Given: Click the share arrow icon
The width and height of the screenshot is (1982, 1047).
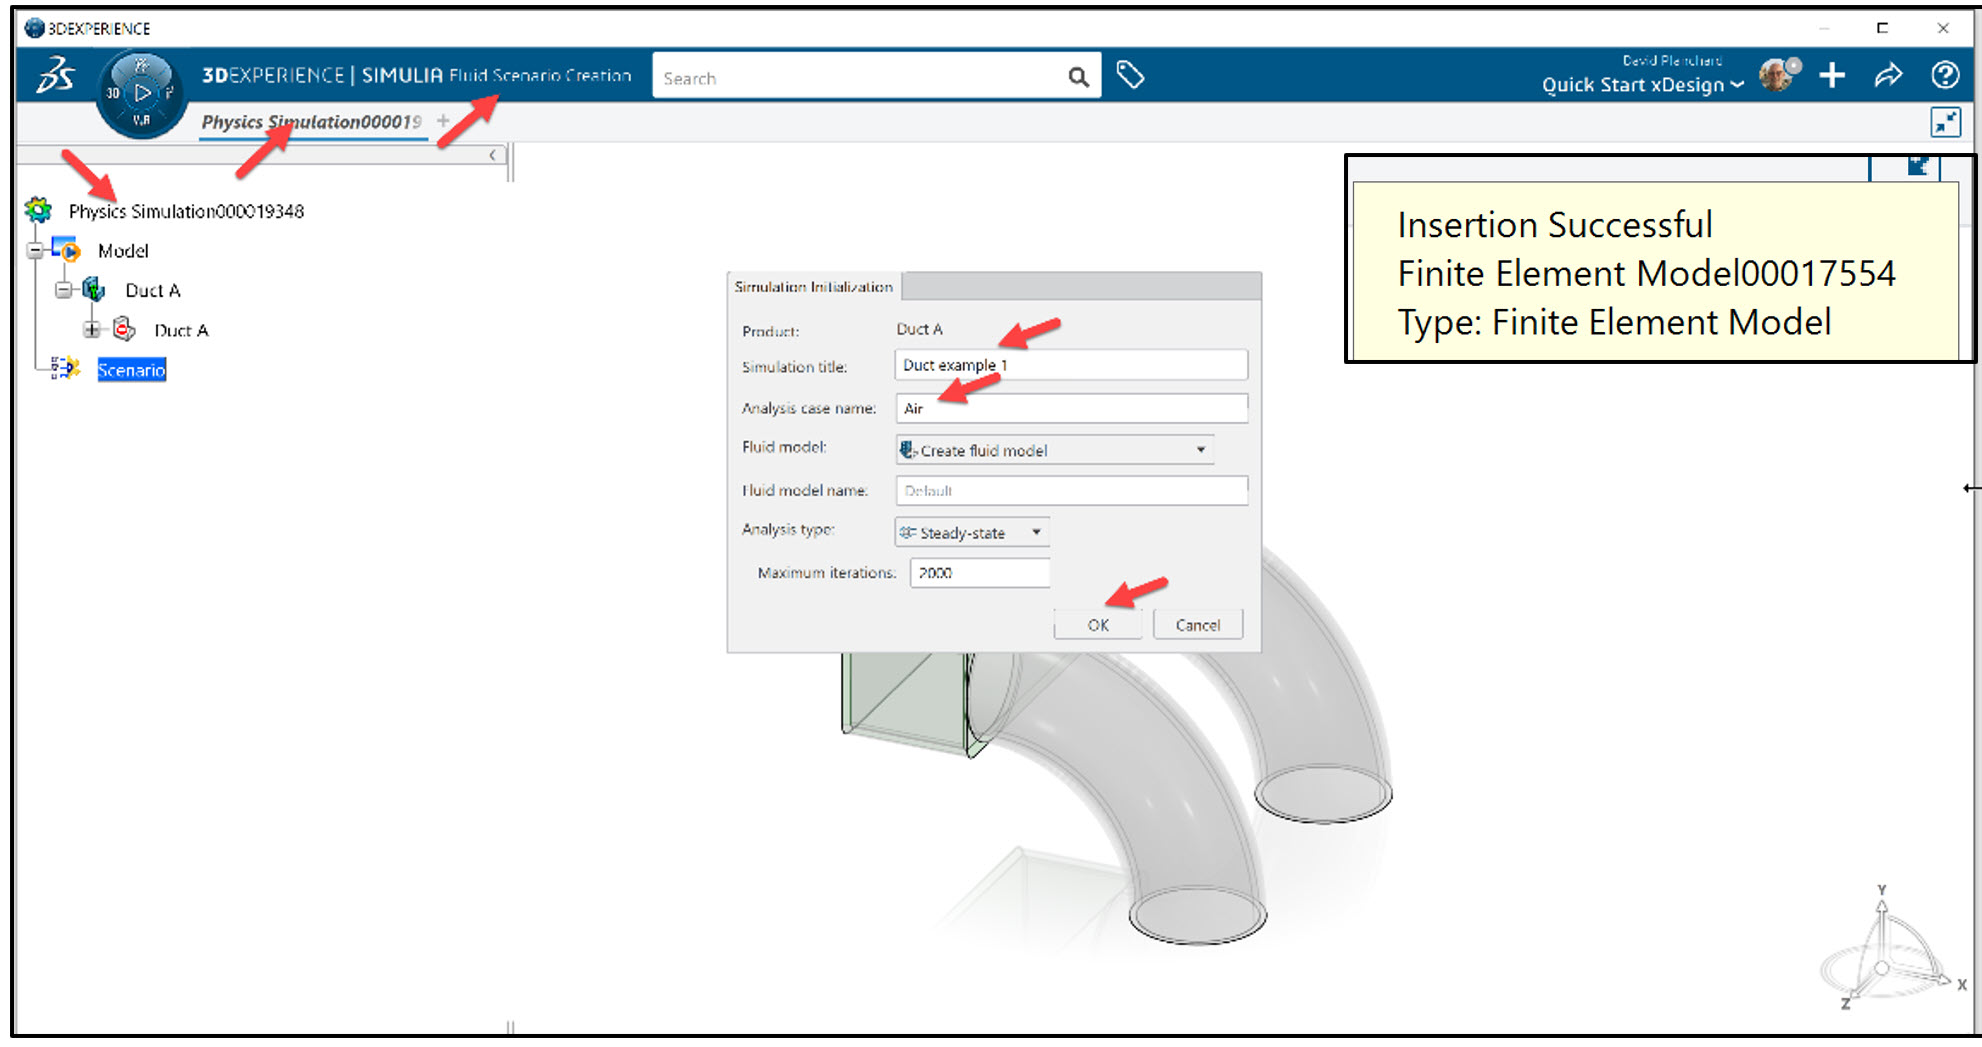Looking at the screenshot, I should pyautogui.click(x=1889, y=75).
